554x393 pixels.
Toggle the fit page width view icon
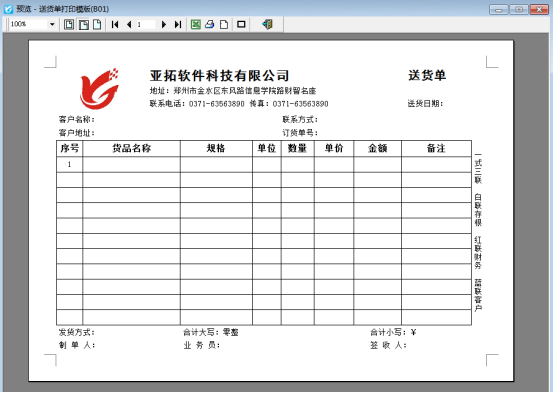84,24
